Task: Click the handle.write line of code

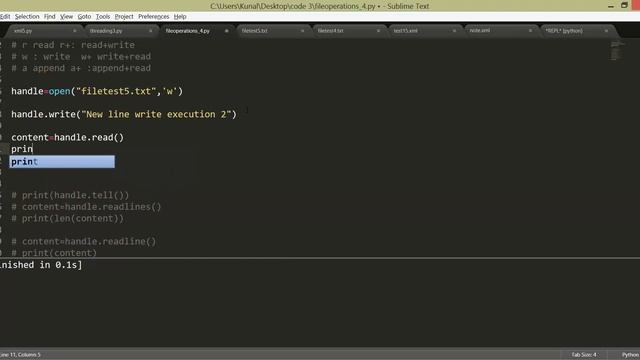Action: tap(124, 114)
